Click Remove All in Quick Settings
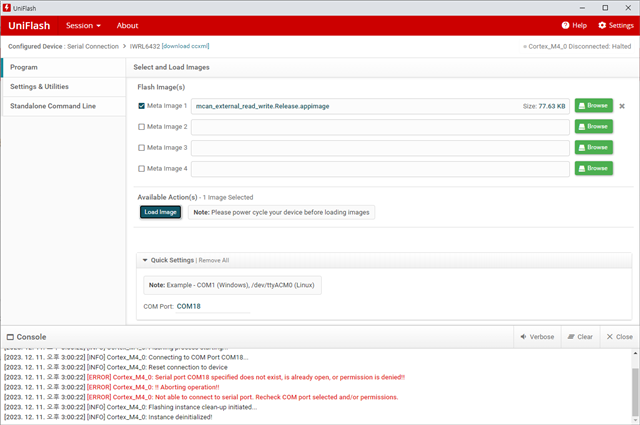 point(214,260)
